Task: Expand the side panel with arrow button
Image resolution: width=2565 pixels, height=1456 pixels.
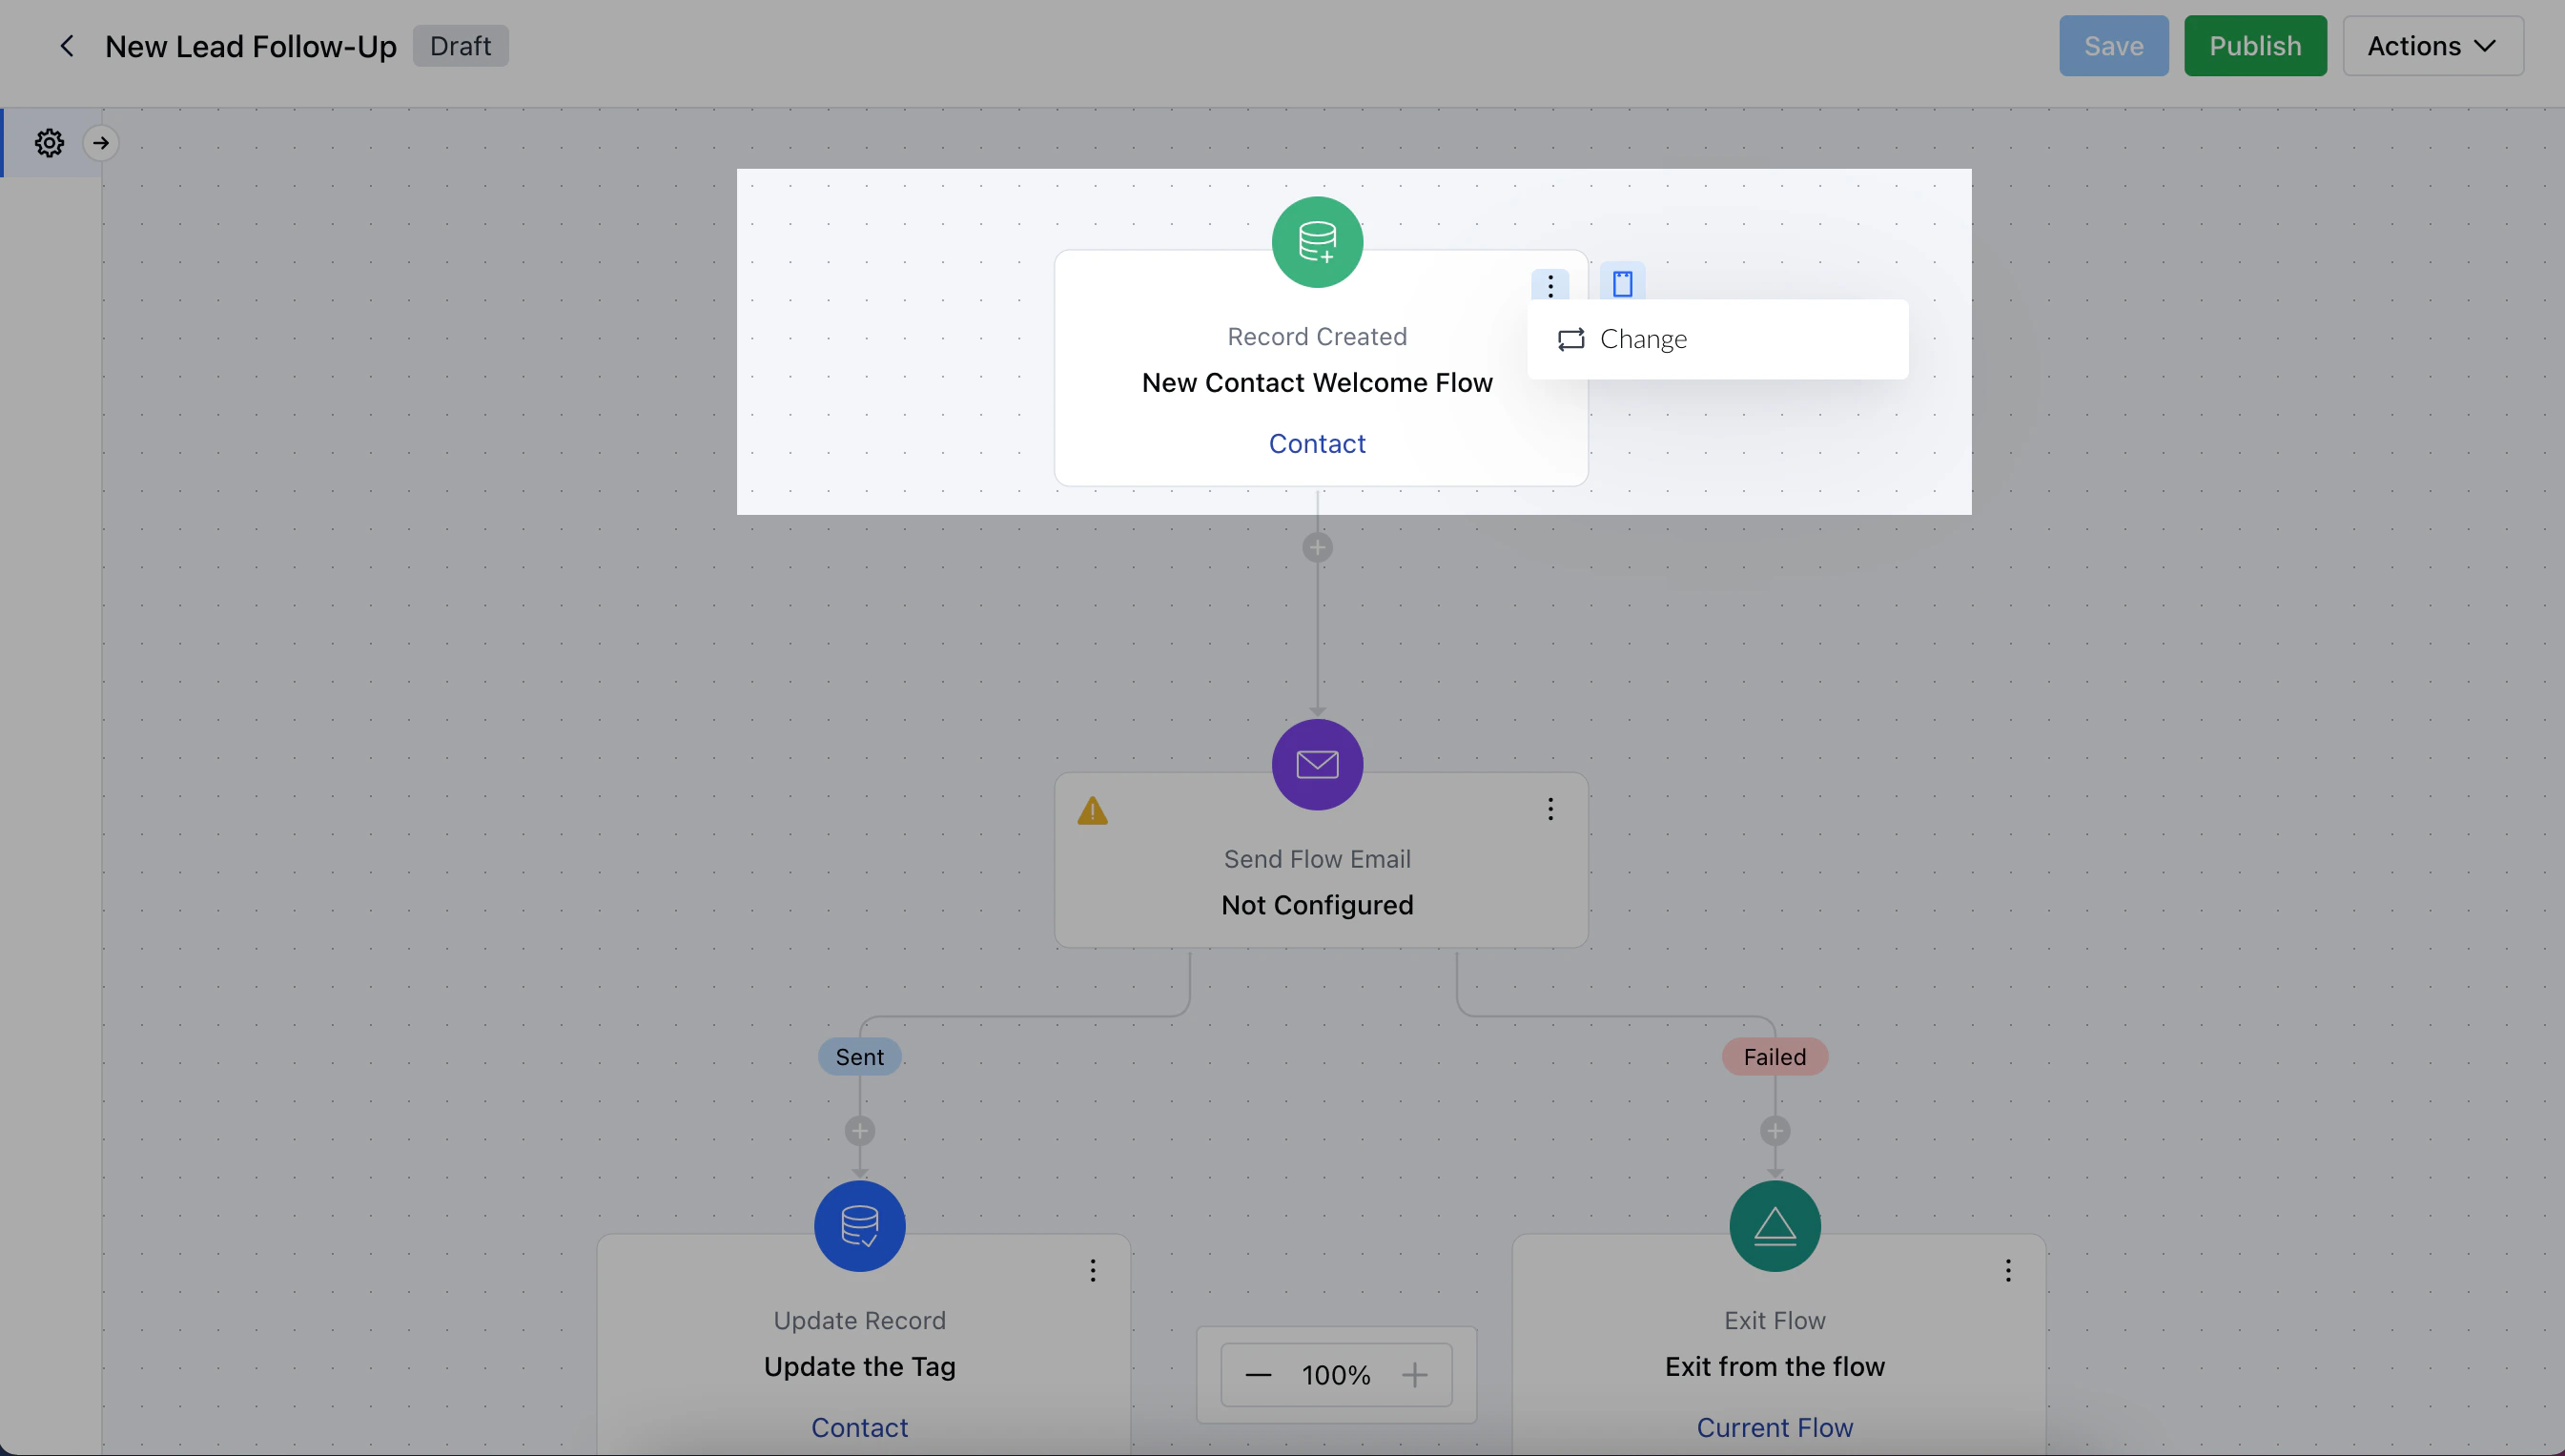Action: (x=101, y=143)
